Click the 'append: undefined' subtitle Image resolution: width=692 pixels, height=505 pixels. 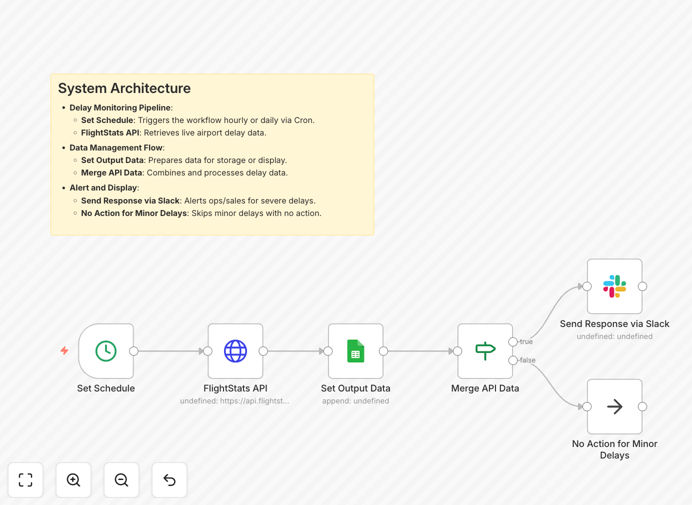click(356, 401)
